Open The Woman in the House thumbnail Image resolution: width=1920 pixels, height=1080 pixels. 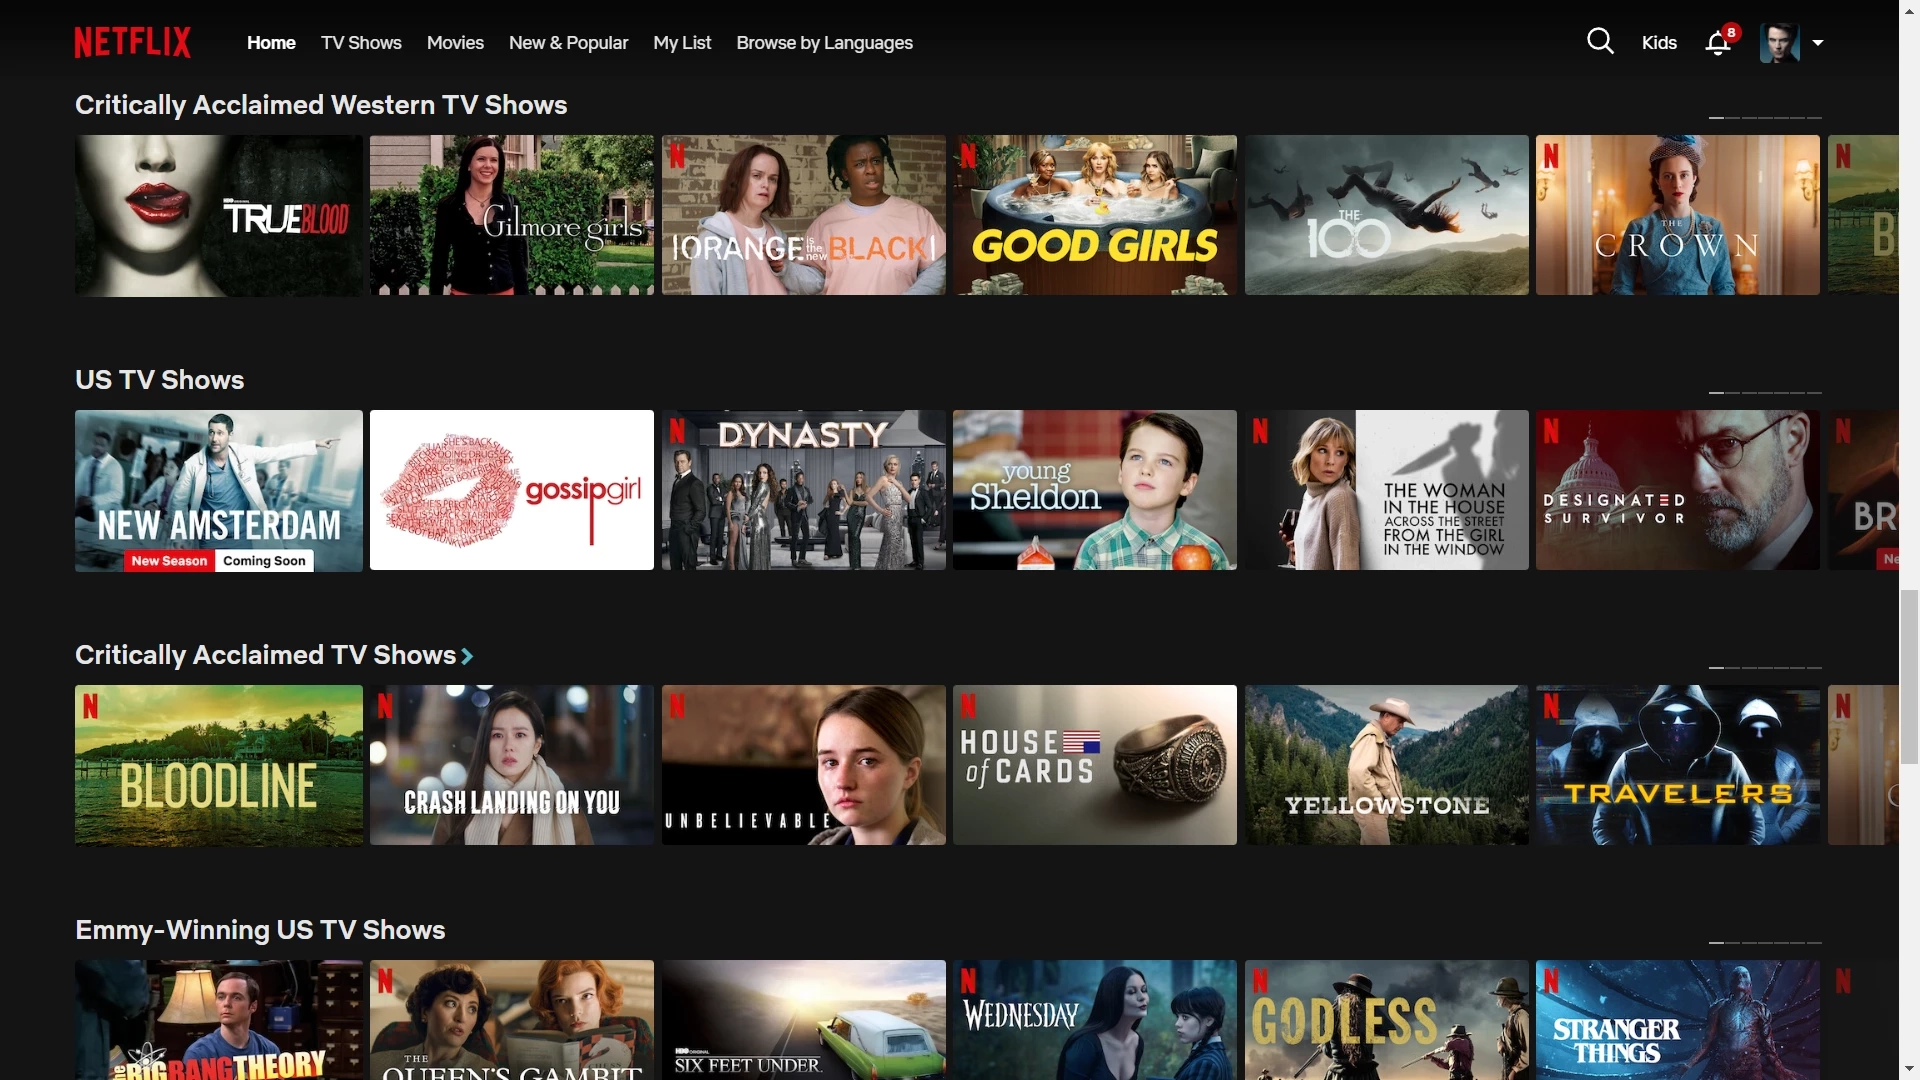coord(1387,490)
